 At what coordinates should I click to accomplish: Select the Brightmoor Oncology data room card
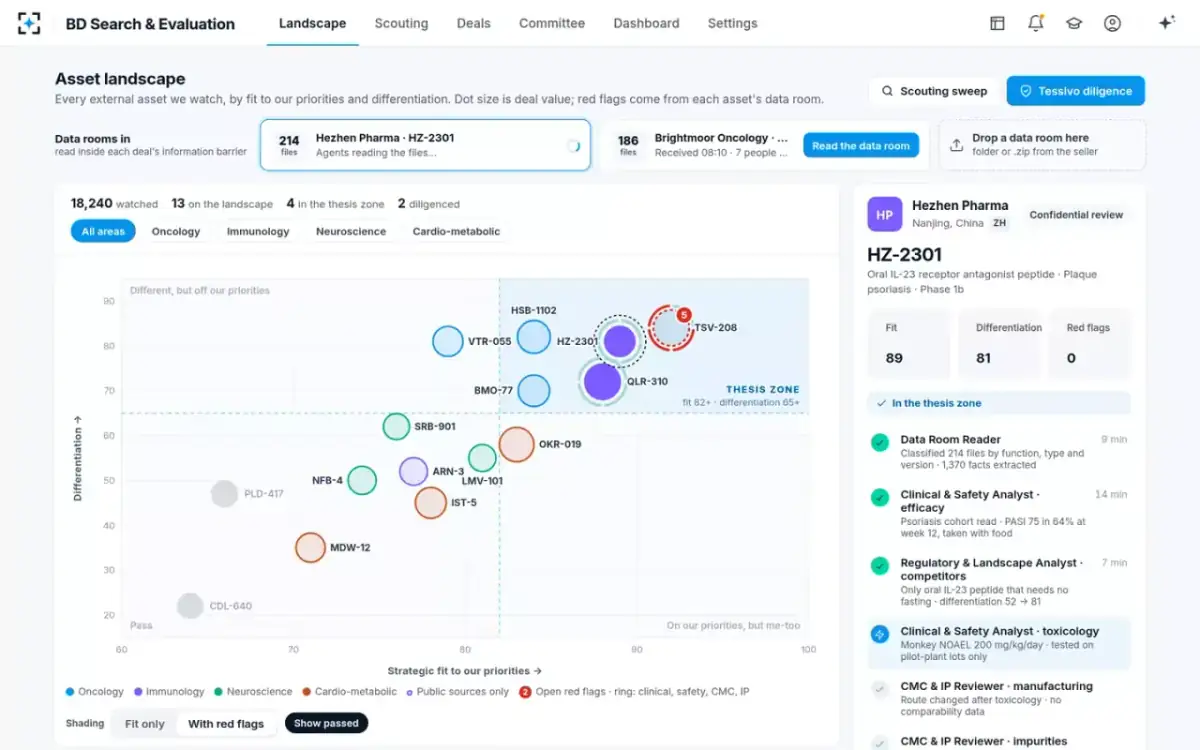click(765, 146)
